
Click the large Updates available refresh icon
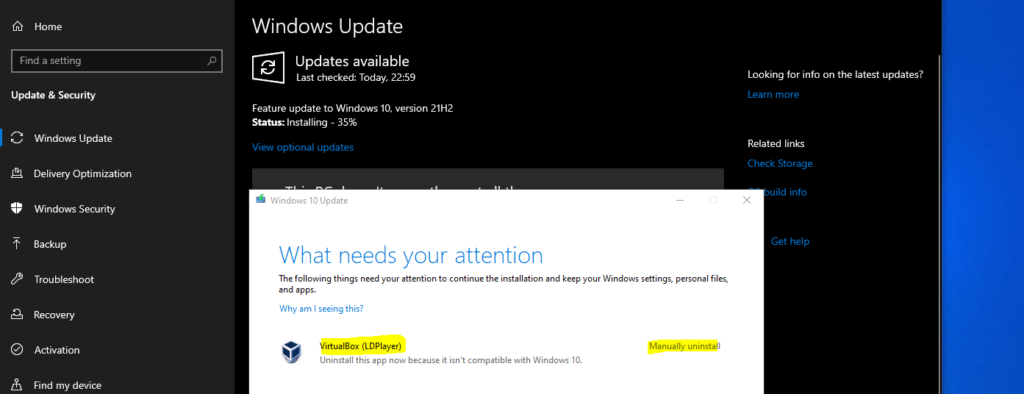268,67
